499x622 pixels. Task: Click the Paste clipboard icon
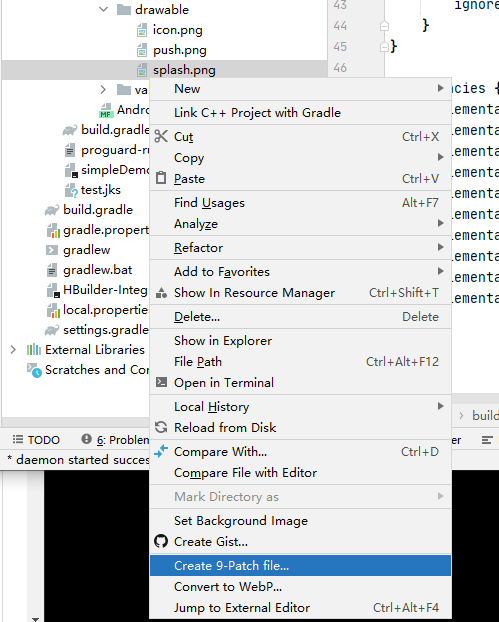click(x=161, y=178)
